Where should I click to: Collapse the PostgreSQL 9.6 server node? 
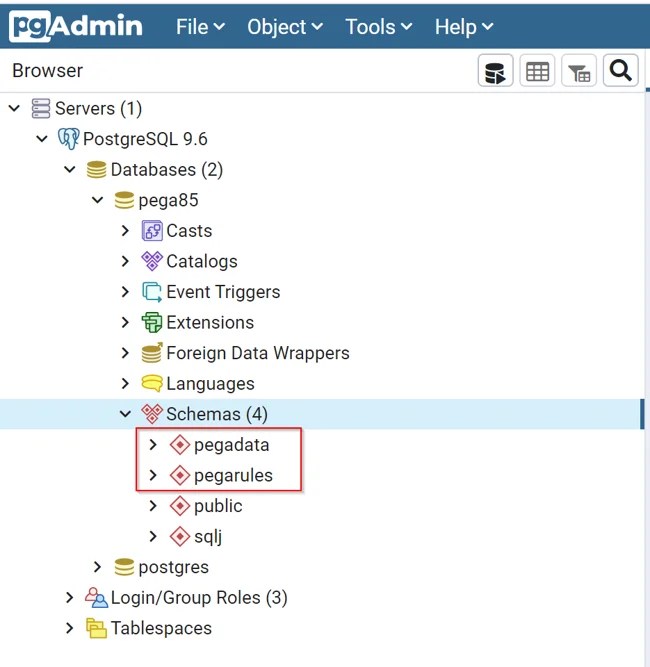coord(42,139)
